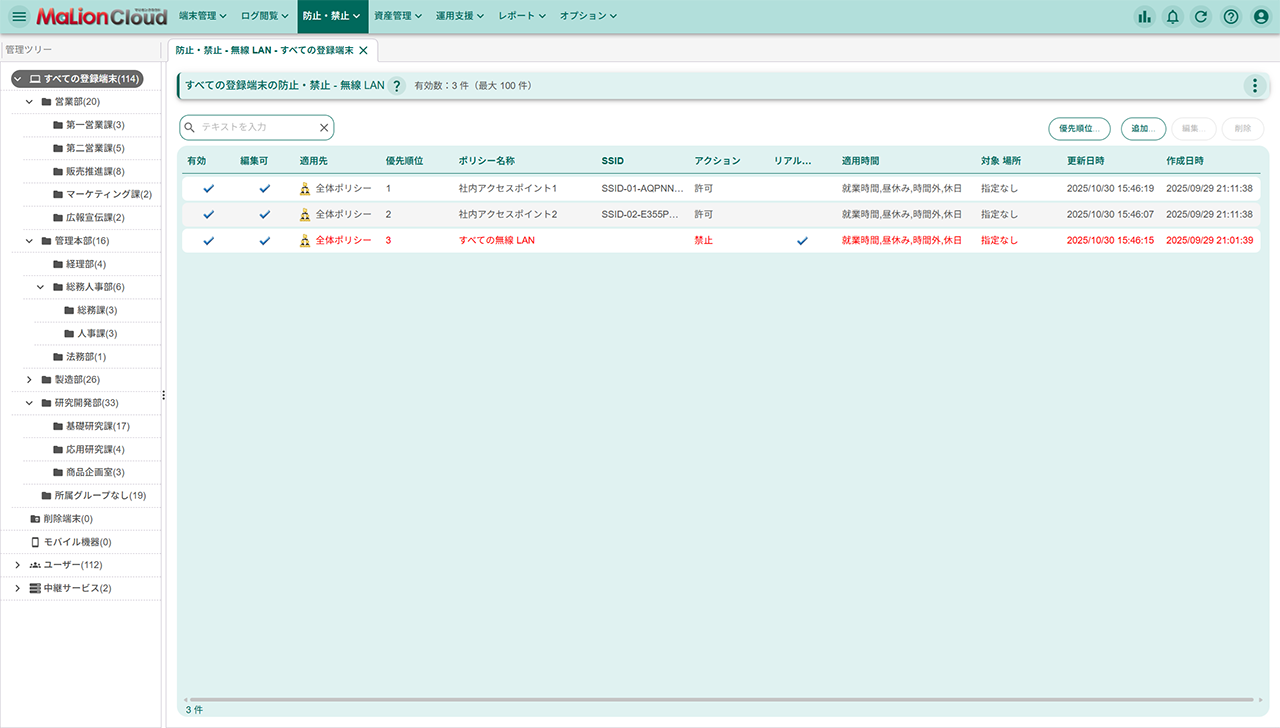Toggle 有効 check for 社内アクセスポイント1

[208, 188]
